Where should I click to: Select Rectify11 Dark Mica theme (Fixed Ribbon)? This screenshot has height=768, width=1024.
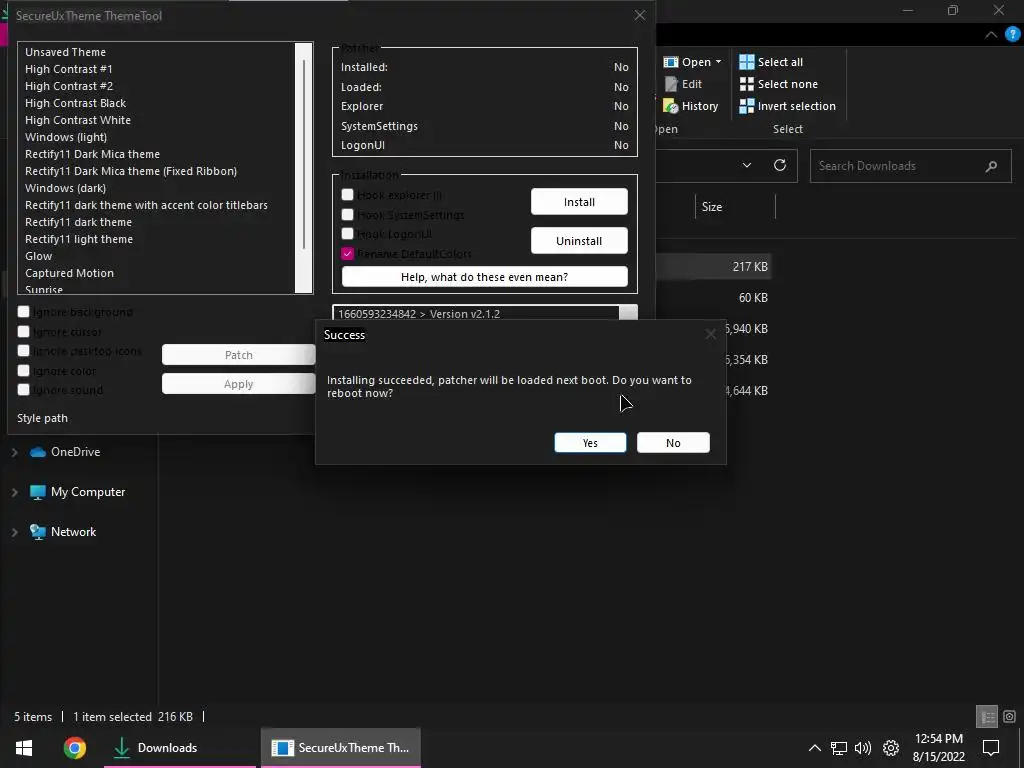click(131, 171)
